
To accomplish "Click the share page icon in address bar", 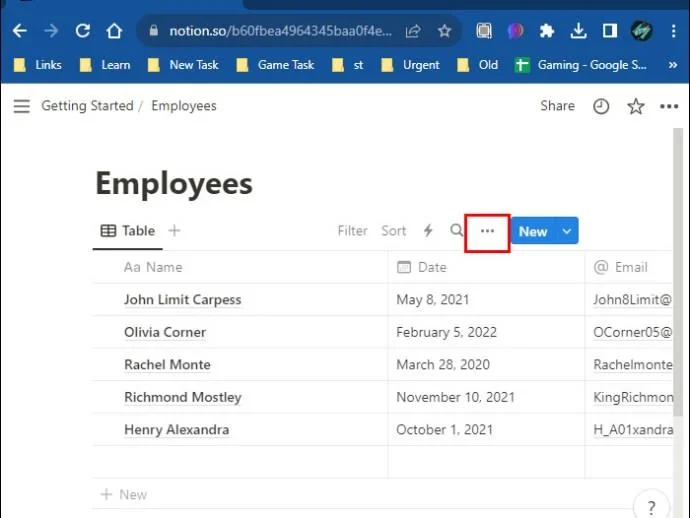I will pyautogui.click(x=413, y=31).
